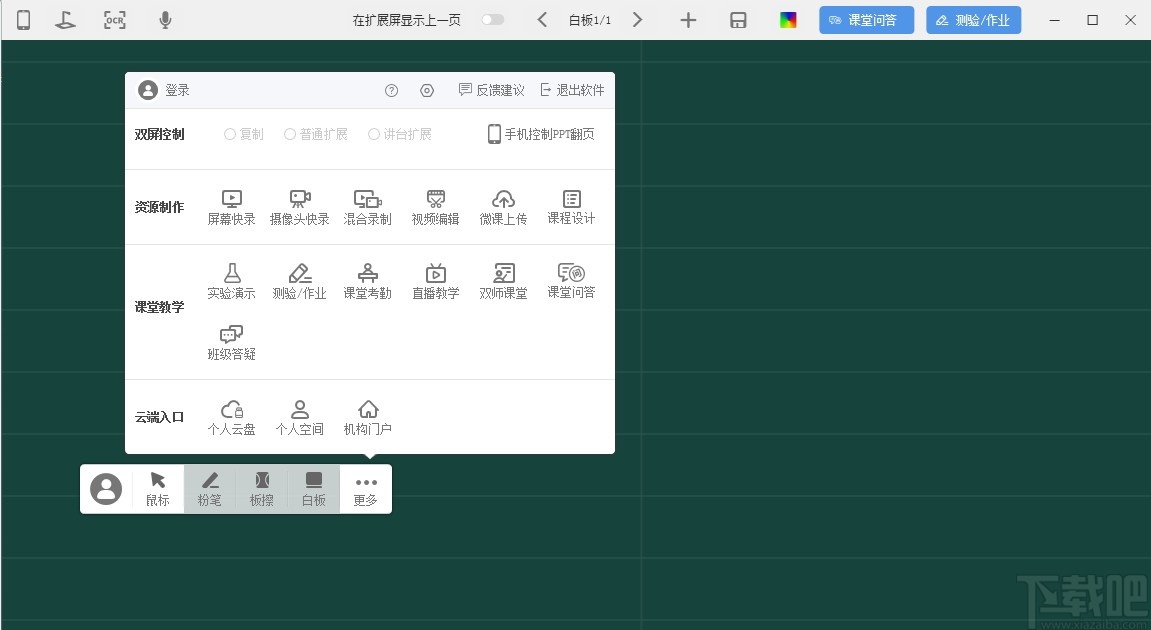Open the 屏幕快录 screen recording tool

[x=231, y=207]
